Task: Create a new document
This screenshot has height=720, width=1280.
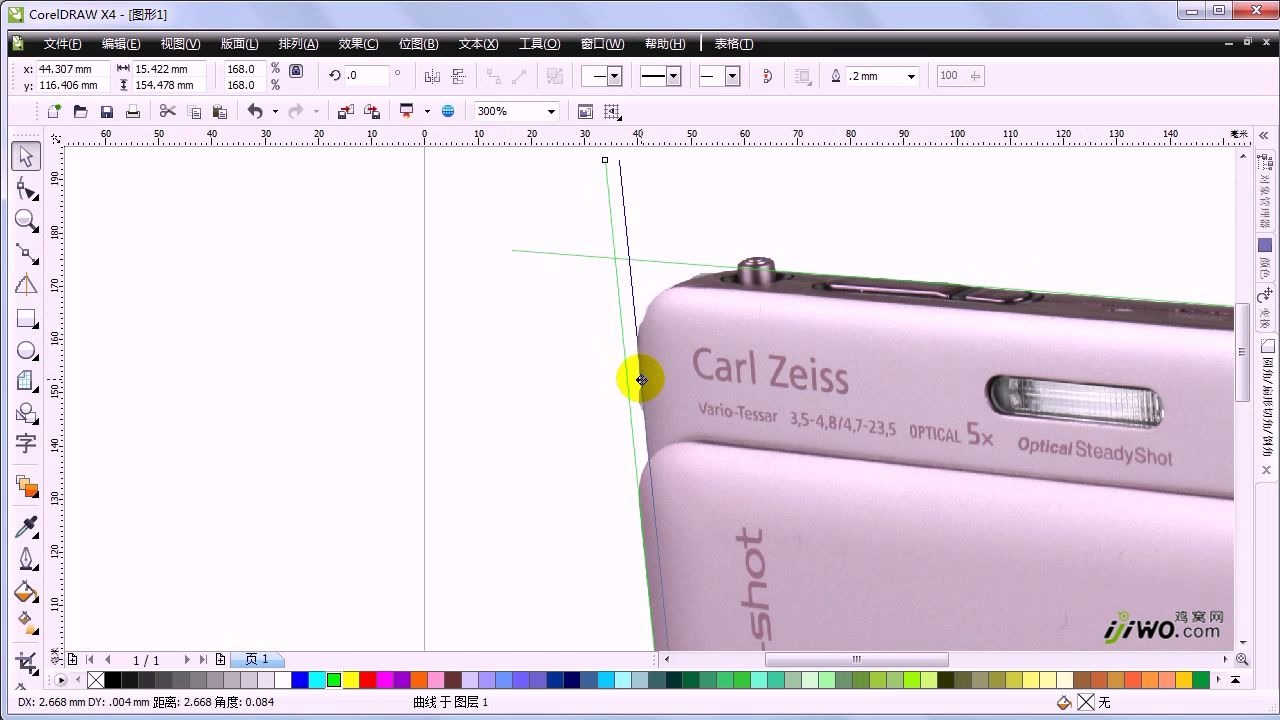Action: pos(54,111)
